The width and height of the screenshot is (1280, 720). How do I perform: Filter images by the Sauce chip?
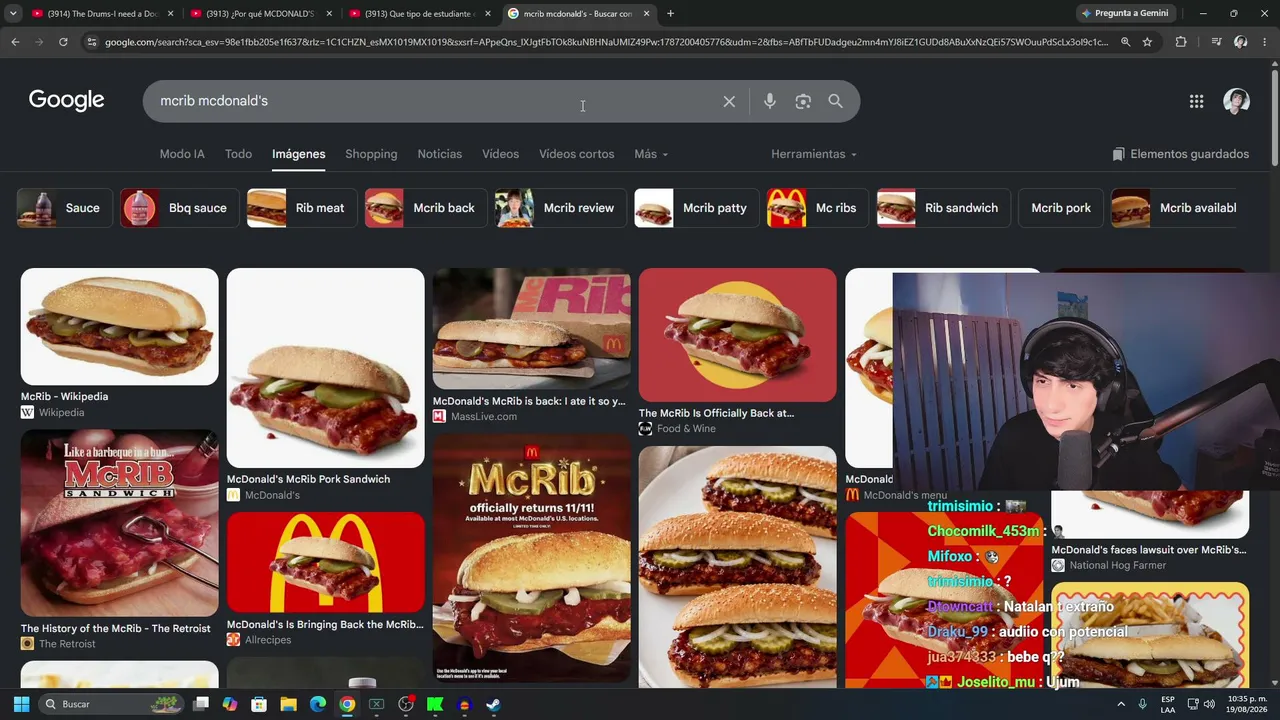click(x=64, y=208)
